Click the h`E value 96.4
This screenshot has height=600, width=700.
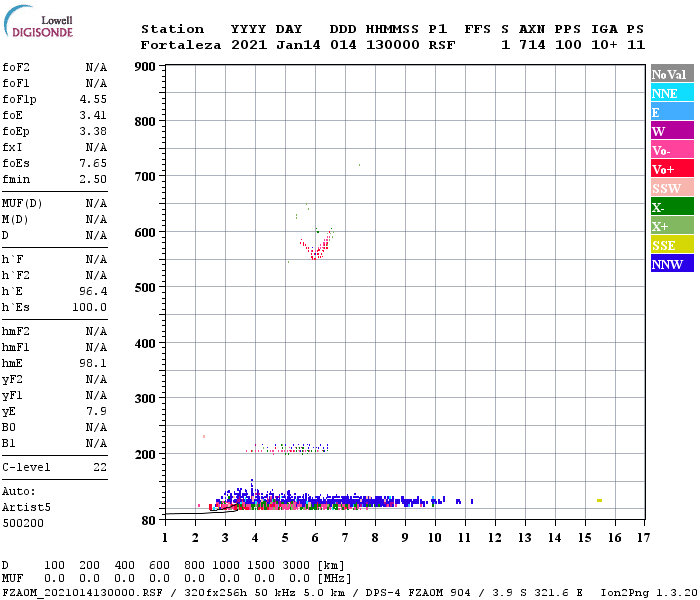click(93, 292)
